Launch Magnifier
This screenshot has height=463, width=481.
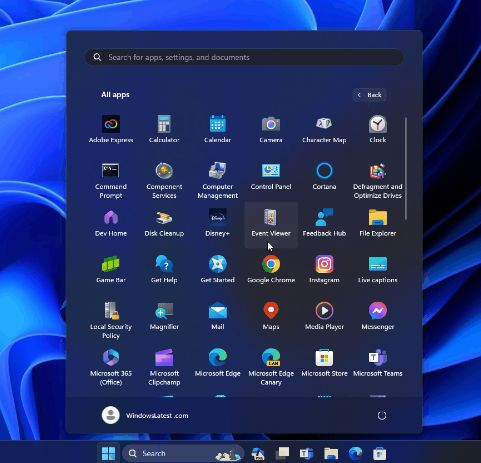click(x=164, y=317)
